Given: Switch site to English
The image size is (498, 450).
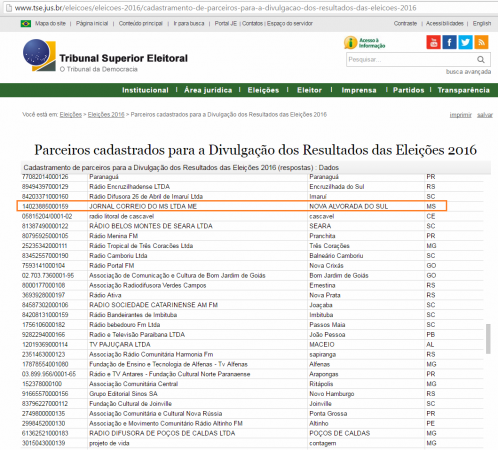Looking at the screenshot, I should pyautogui.click(x=482, y=23).
